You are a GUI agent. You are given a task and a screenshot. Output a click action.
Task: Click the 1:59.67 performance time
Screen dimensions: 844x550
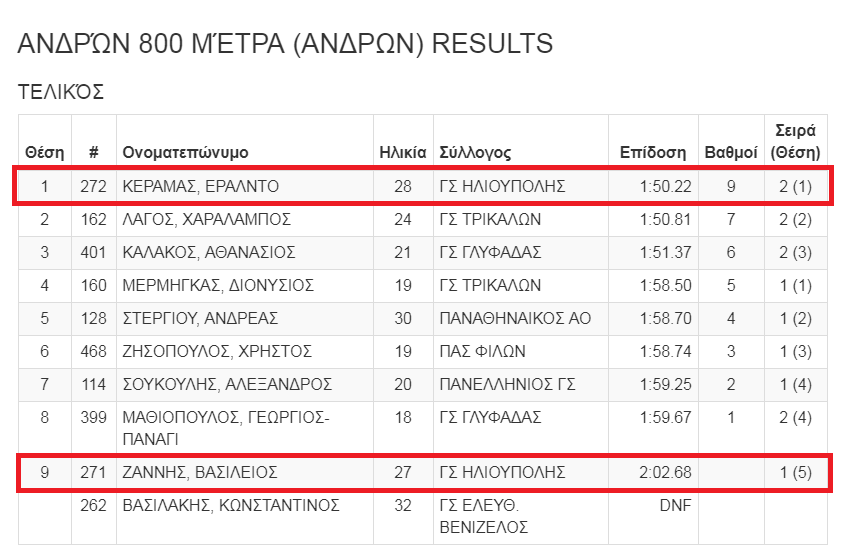pos(665,417)
